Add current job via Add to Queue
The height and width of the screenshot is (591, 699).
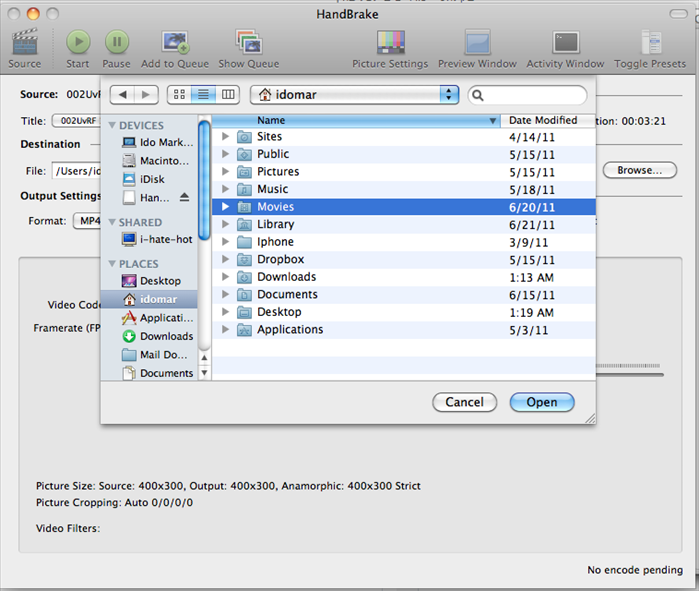click(175, 42)
